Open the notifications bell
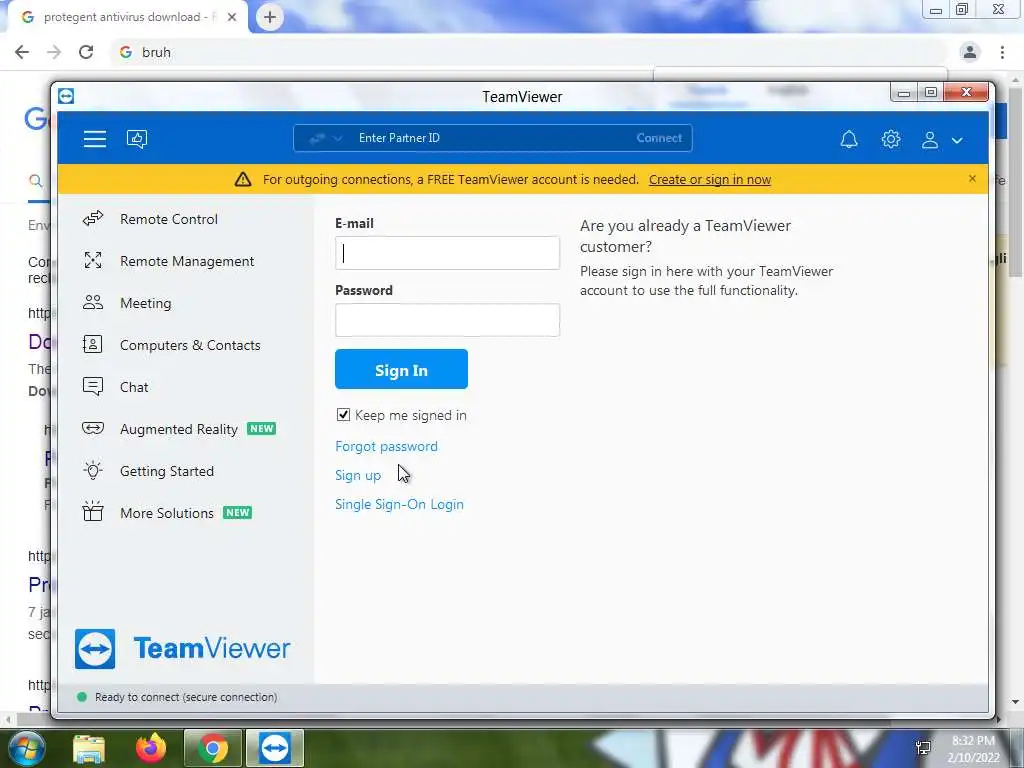 pyautogui.click(x=848, y=139)
